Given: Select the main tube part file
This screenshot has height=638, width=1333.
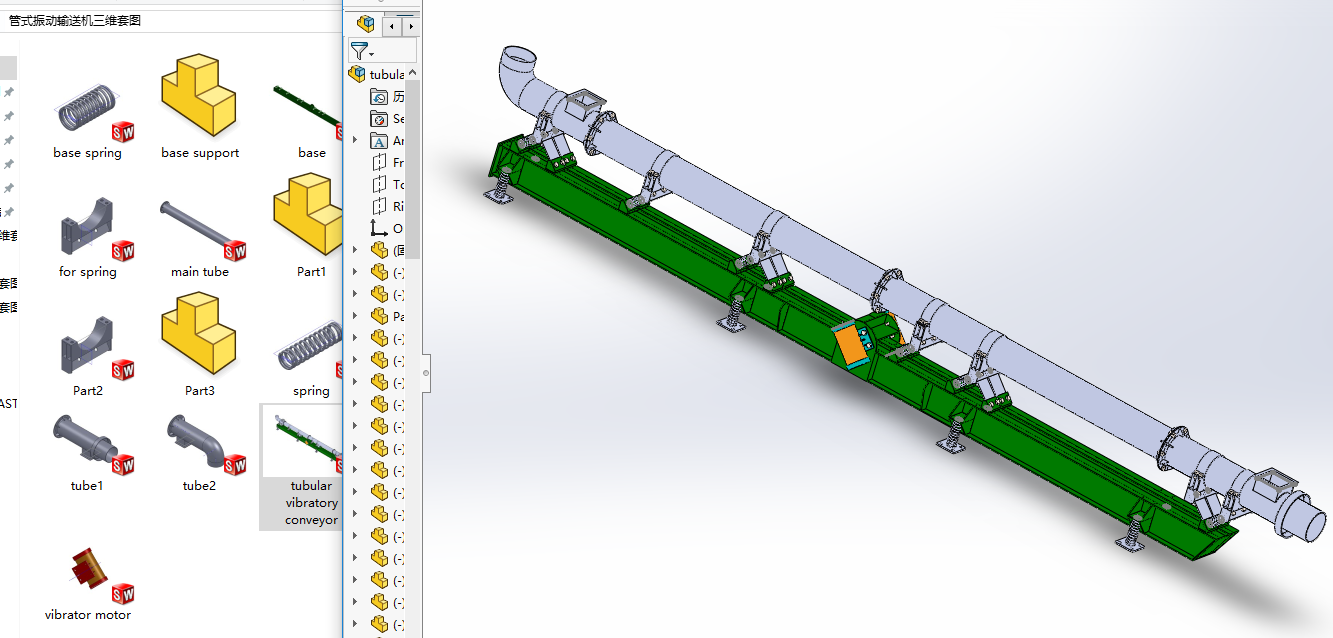Looking at the screenshot, I should click(x=200, y=238).
